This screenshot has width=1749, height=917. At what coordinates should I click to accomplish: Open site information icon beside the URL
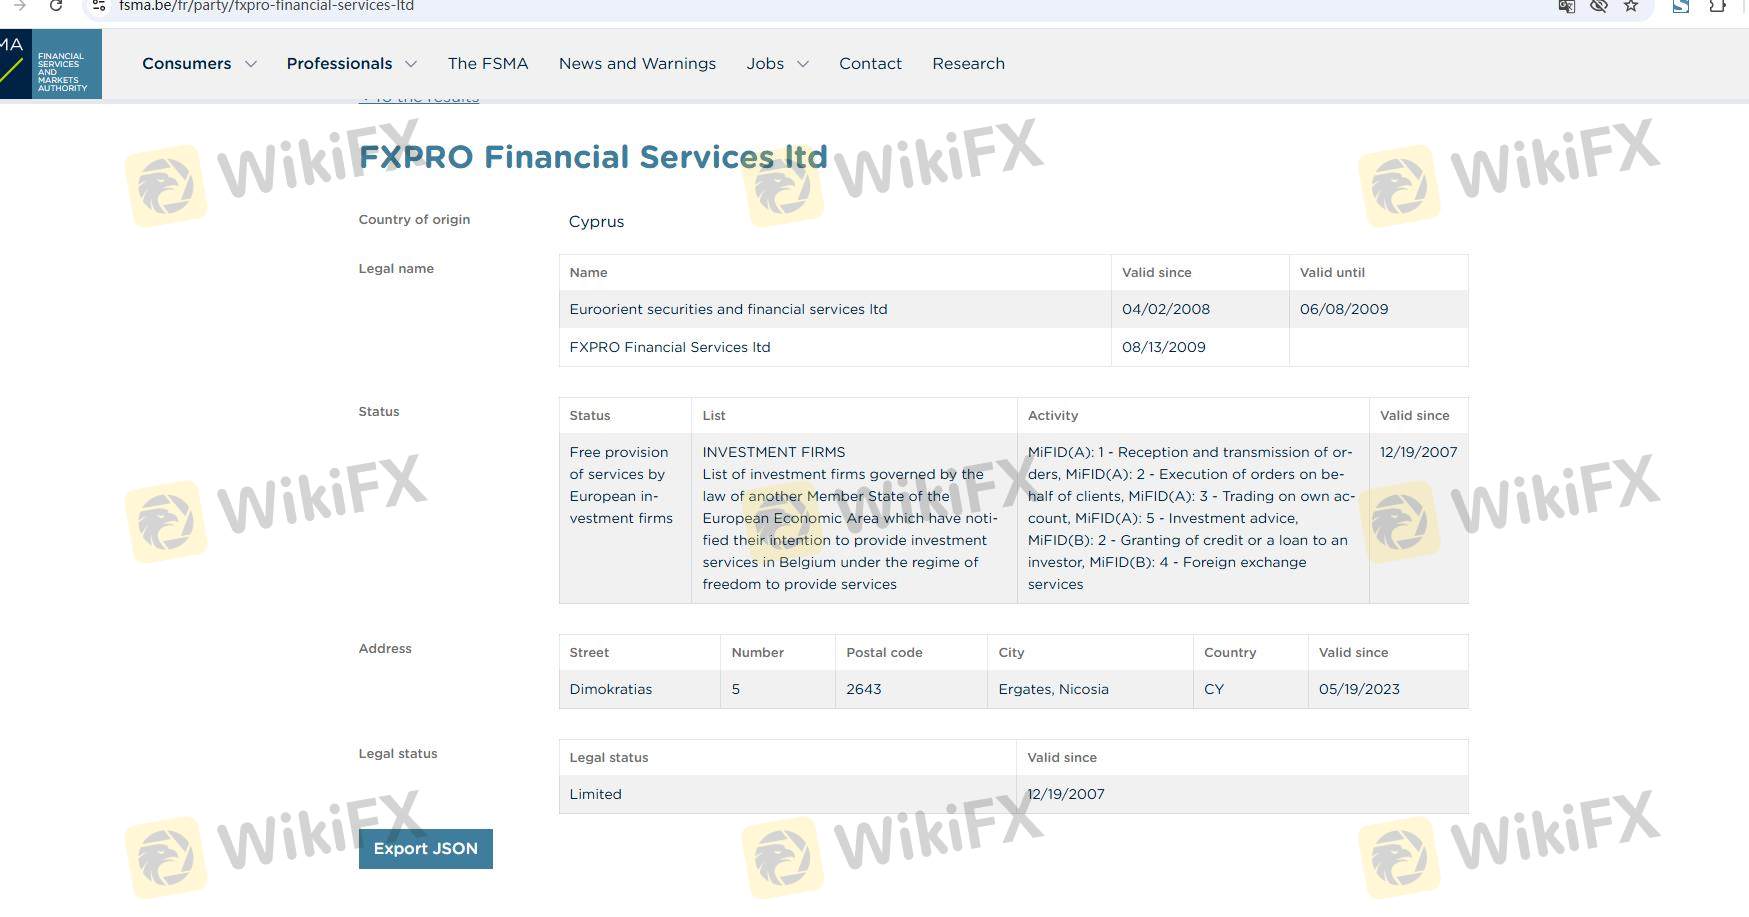(x=99, y=6)
